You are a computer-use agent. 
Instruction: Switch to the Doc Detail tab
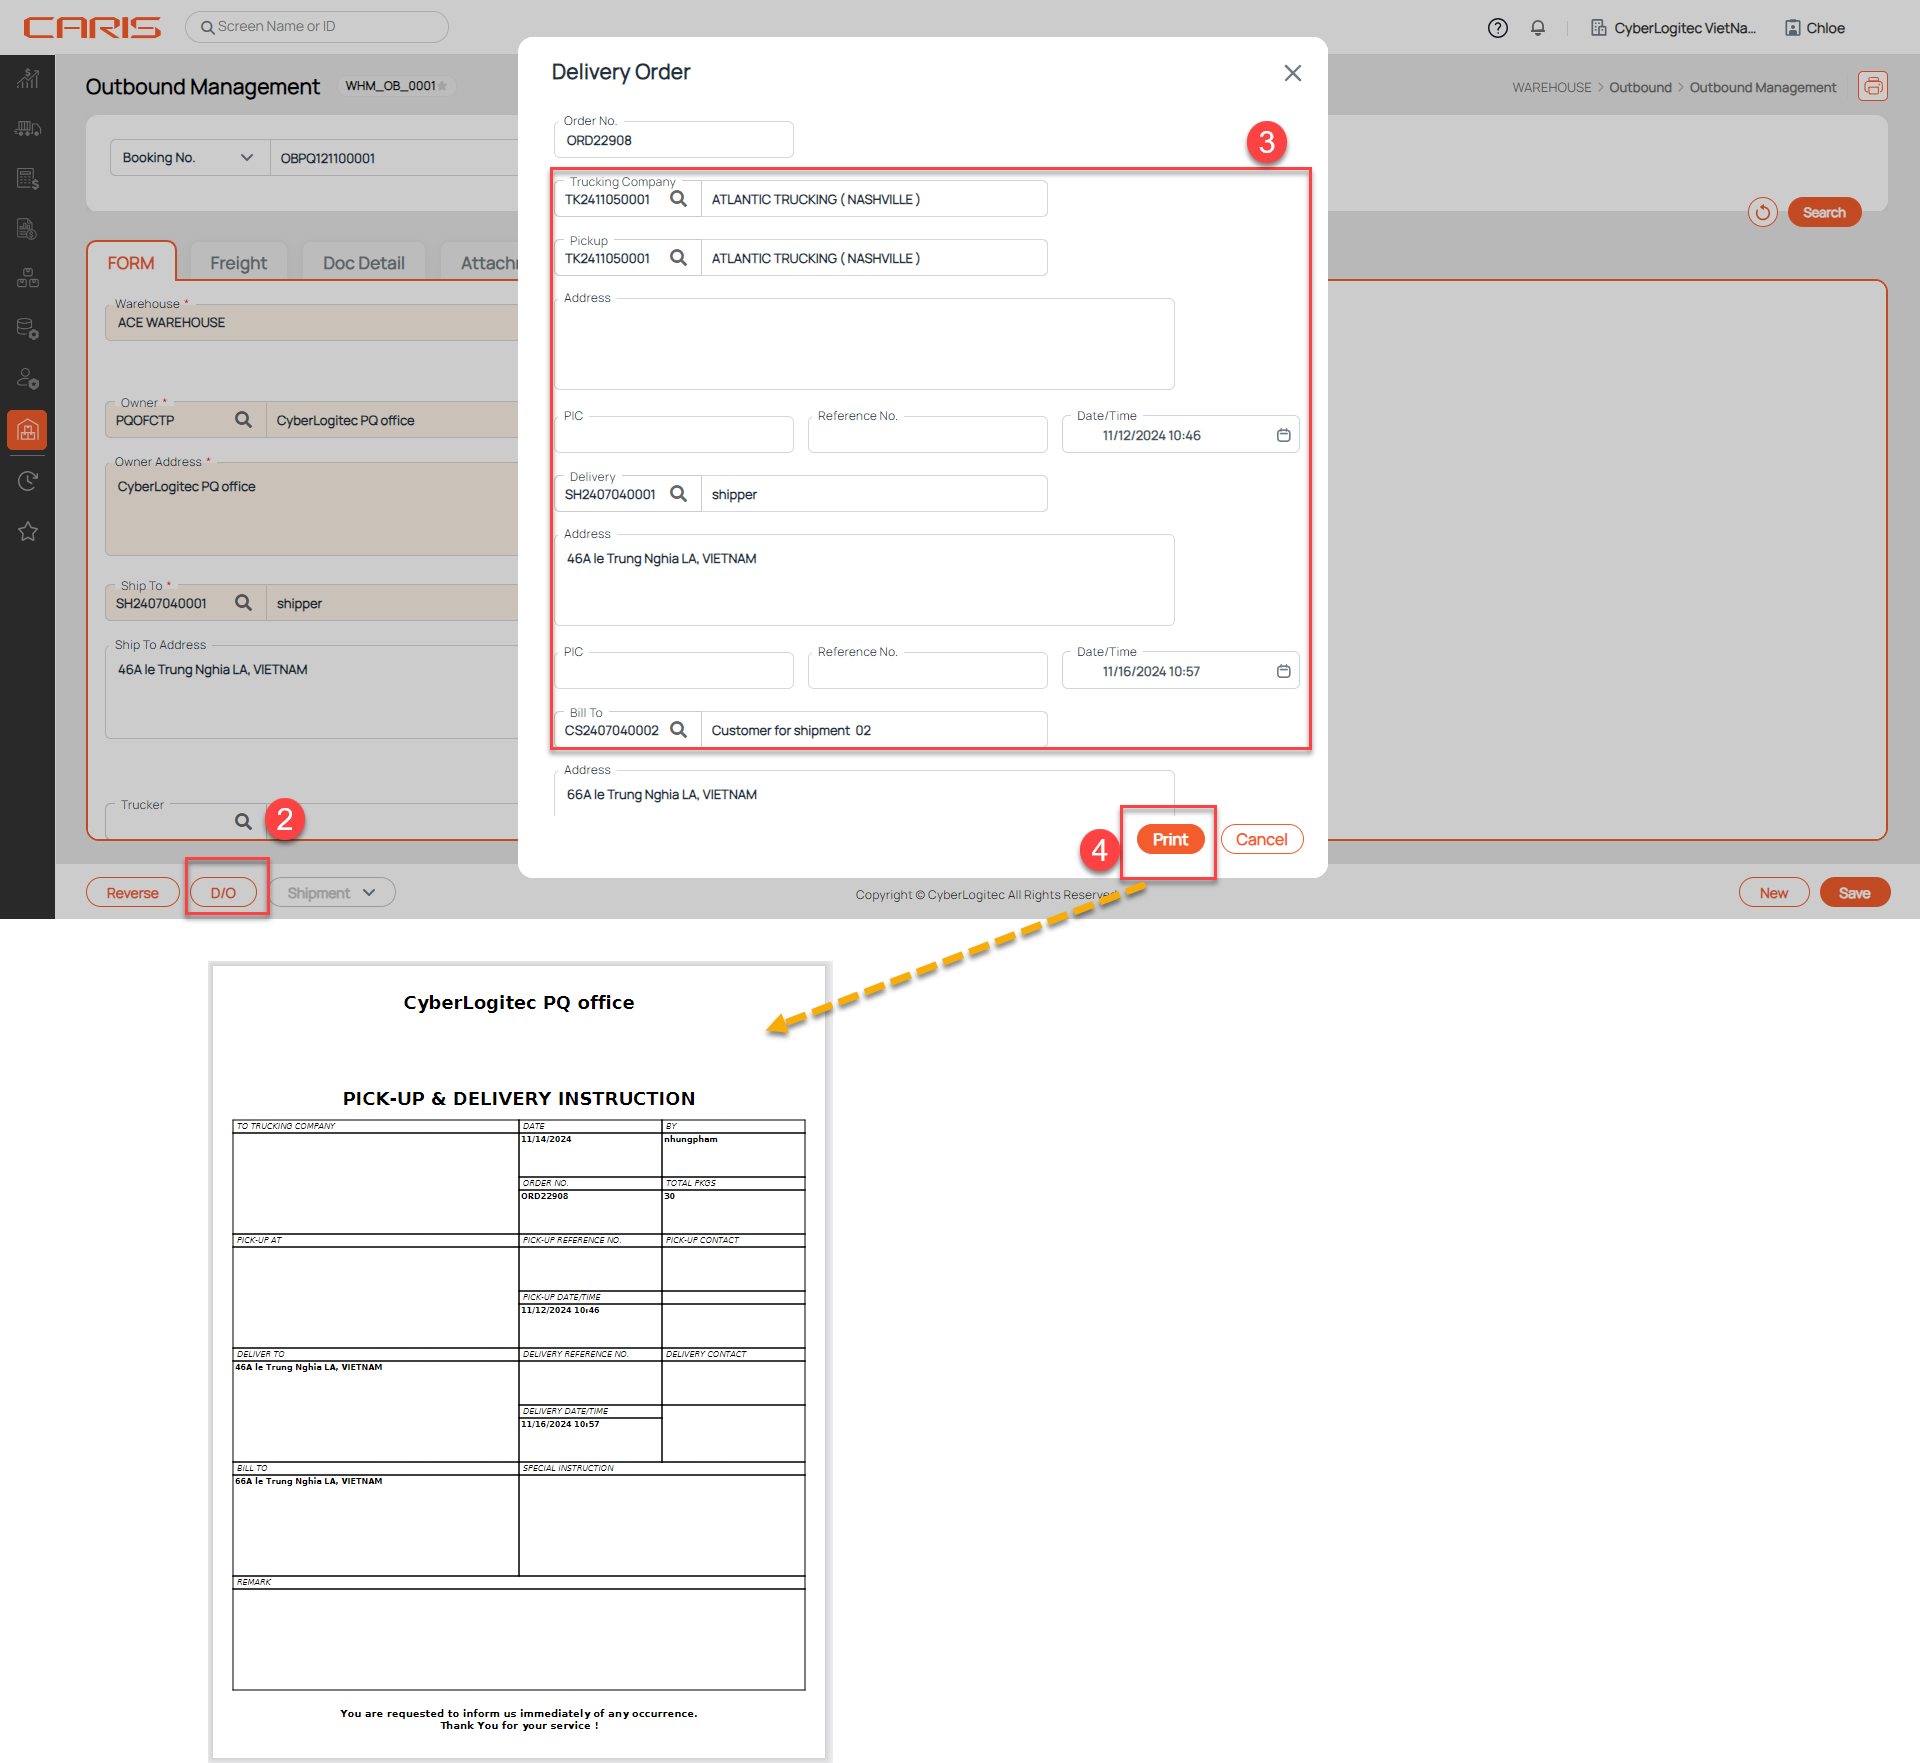point(363,263)
